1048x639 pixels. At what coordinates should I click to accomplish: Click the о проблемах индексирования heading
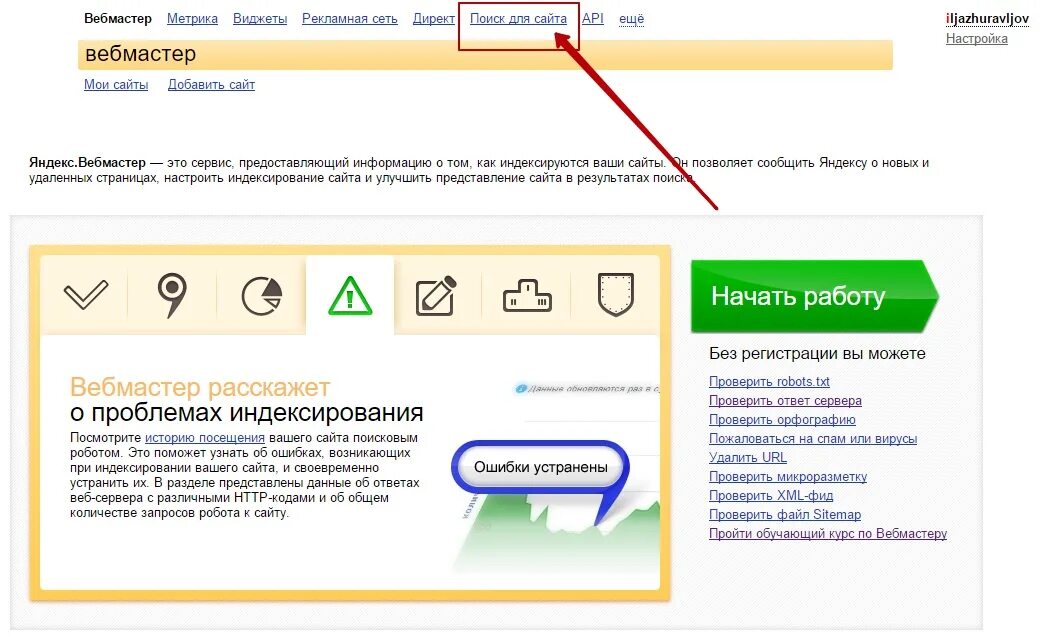point(247,413)
